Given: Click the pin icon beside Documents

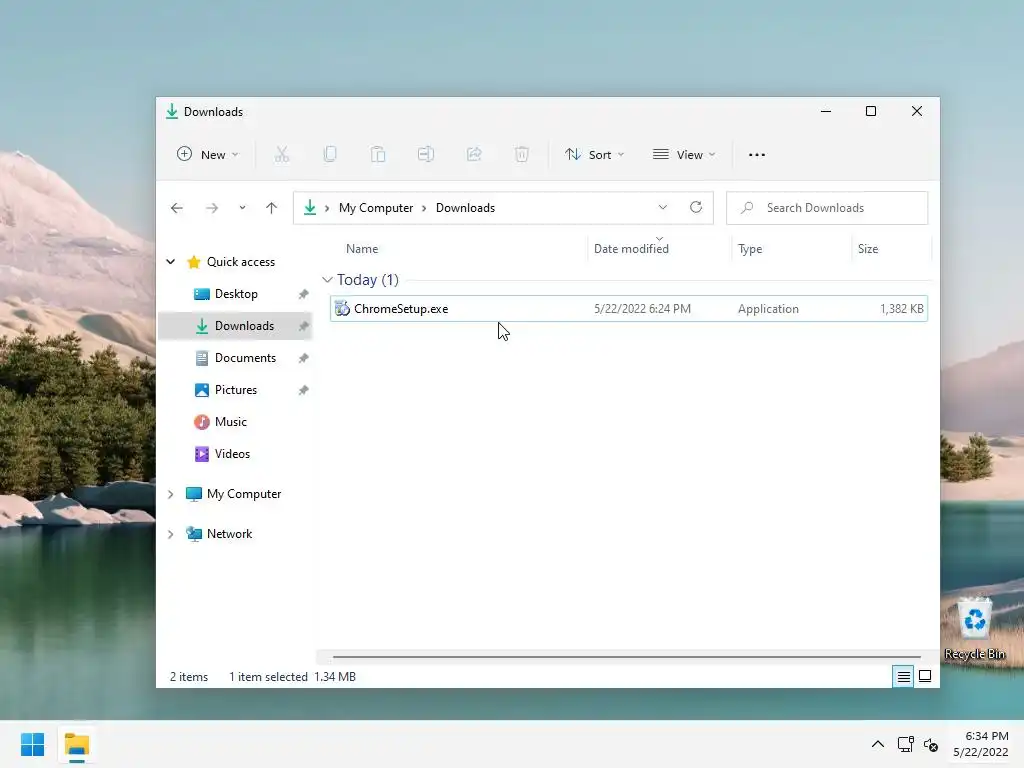Looking at the screenshot, I should tap(304, 358).
